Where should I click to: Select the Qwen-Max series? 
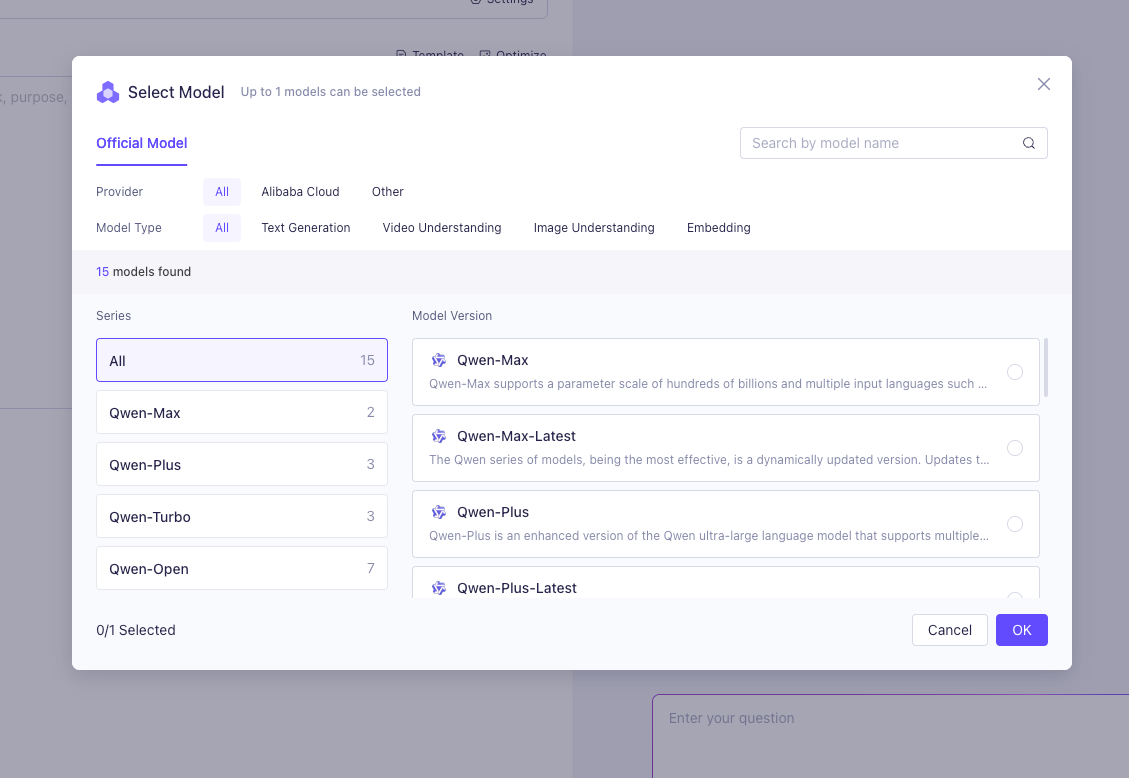pyautogui.click(x=242, y=412)
